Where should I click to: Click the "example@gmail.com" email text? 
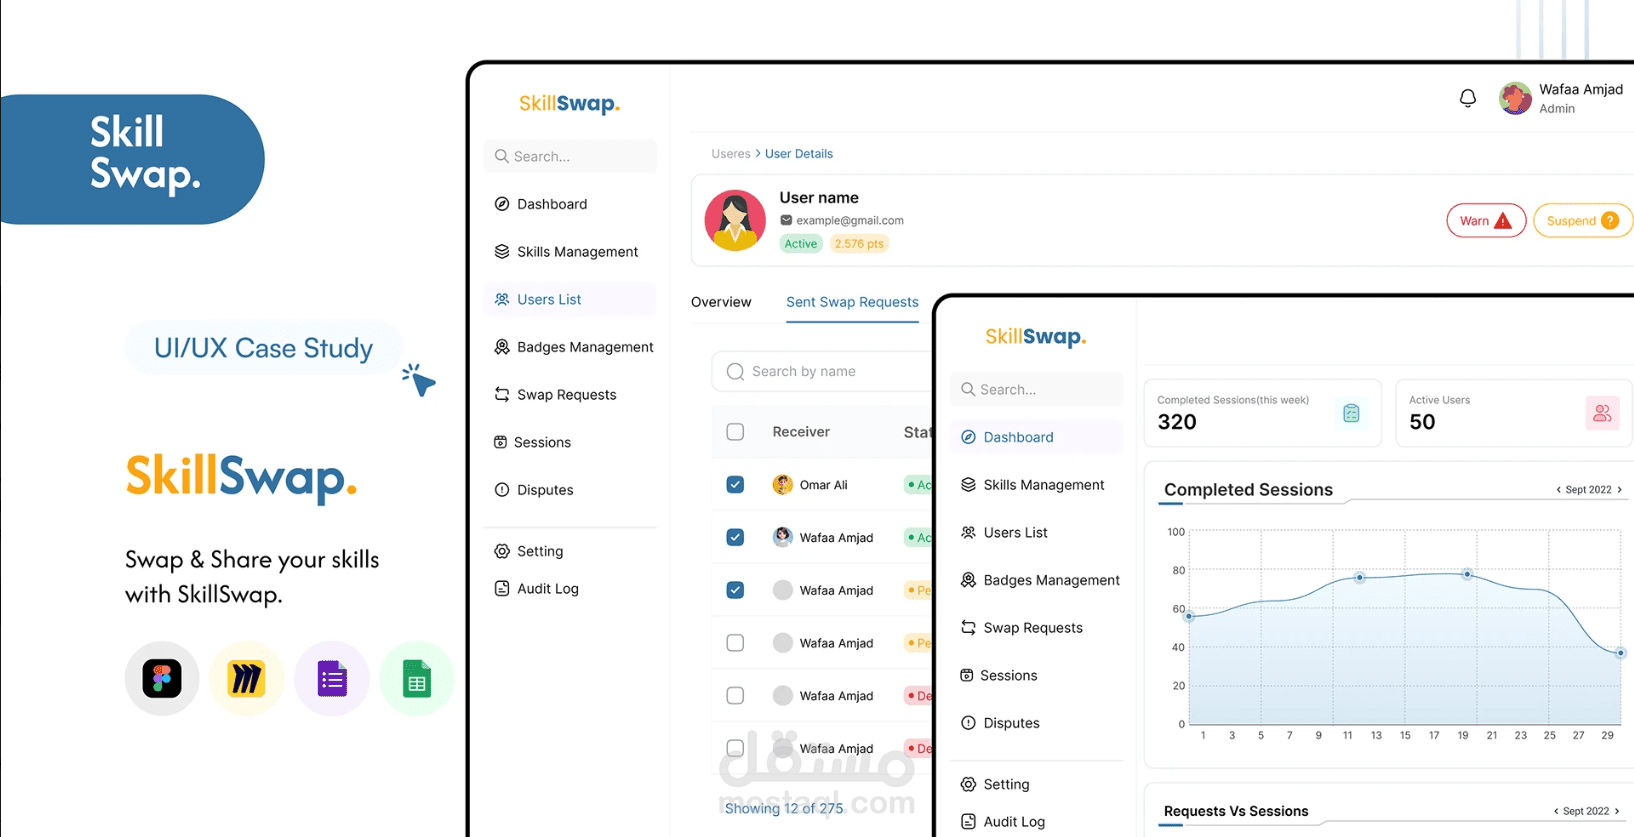(850, 221)
